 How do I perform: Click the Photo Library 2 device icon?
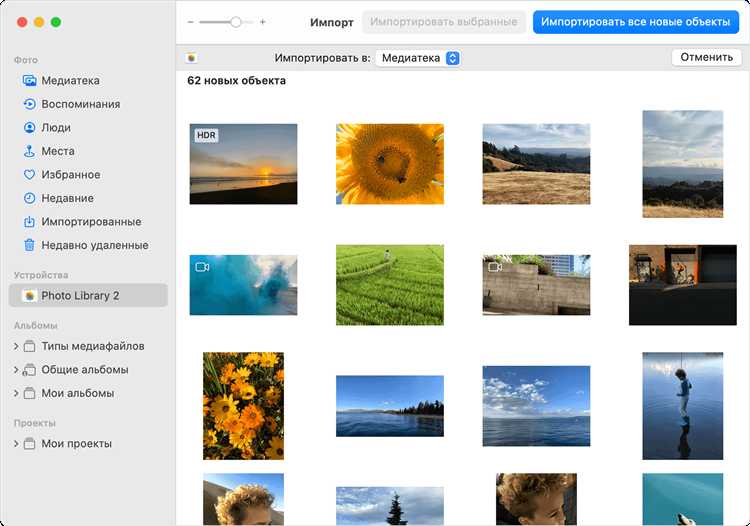click(x=29, y=296)
